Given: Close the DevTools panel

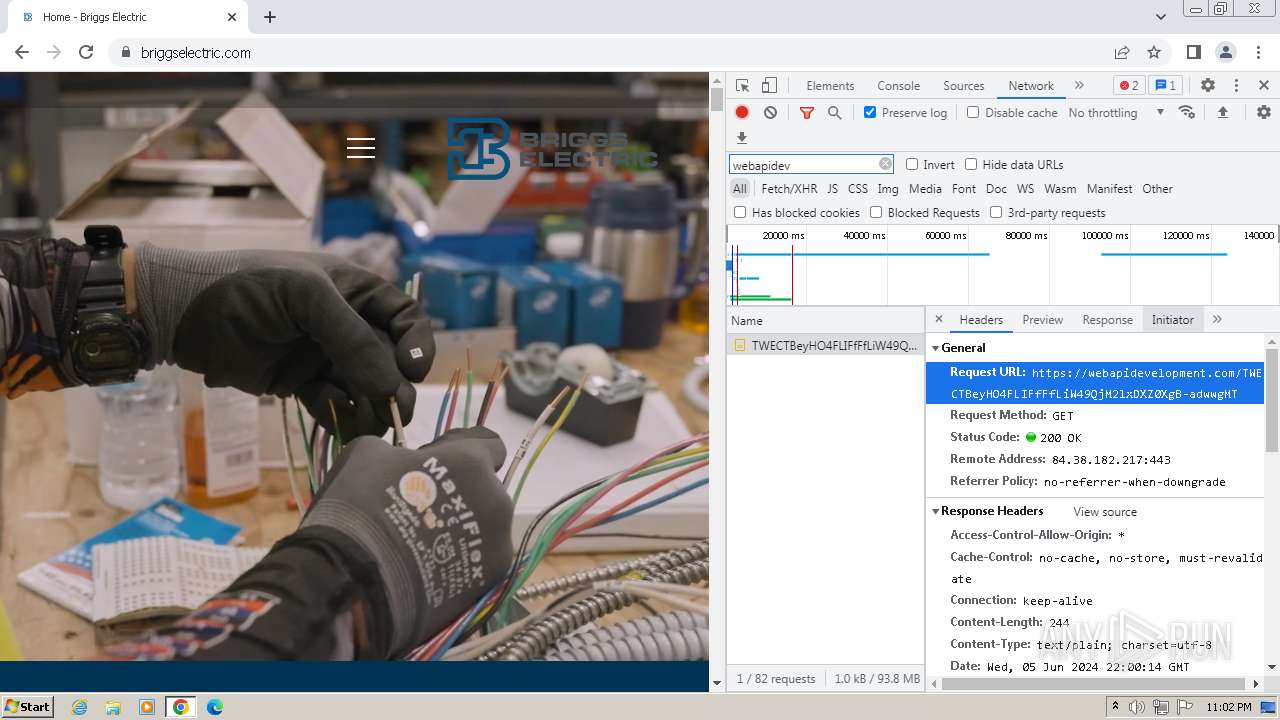Looking at the screenshot, I should [x=1264, y=86].
